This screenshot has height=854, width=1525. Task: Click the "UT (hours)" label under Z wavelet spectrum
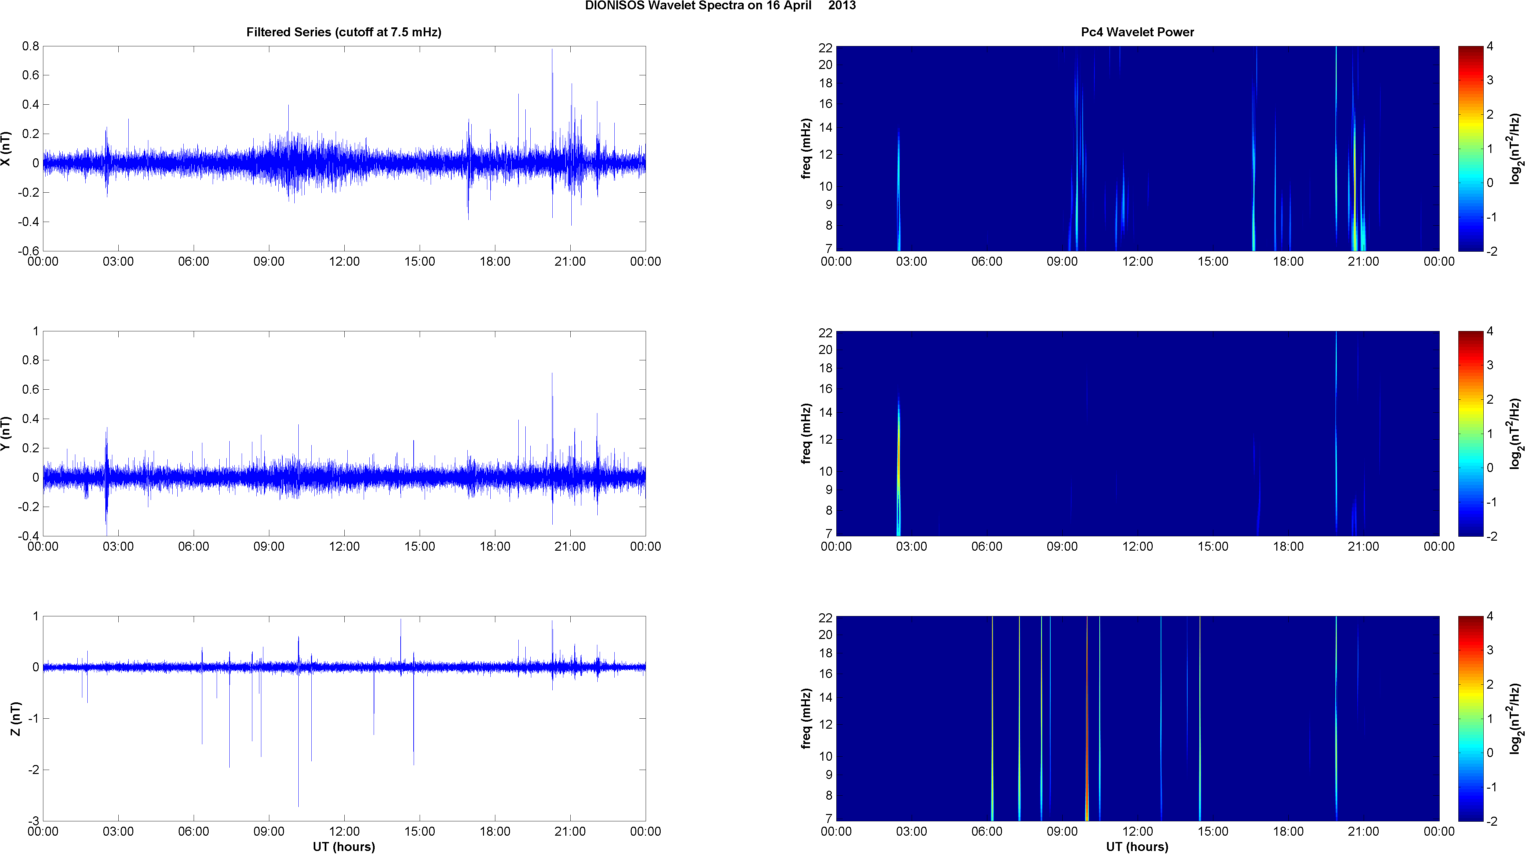click(1137, 847)
